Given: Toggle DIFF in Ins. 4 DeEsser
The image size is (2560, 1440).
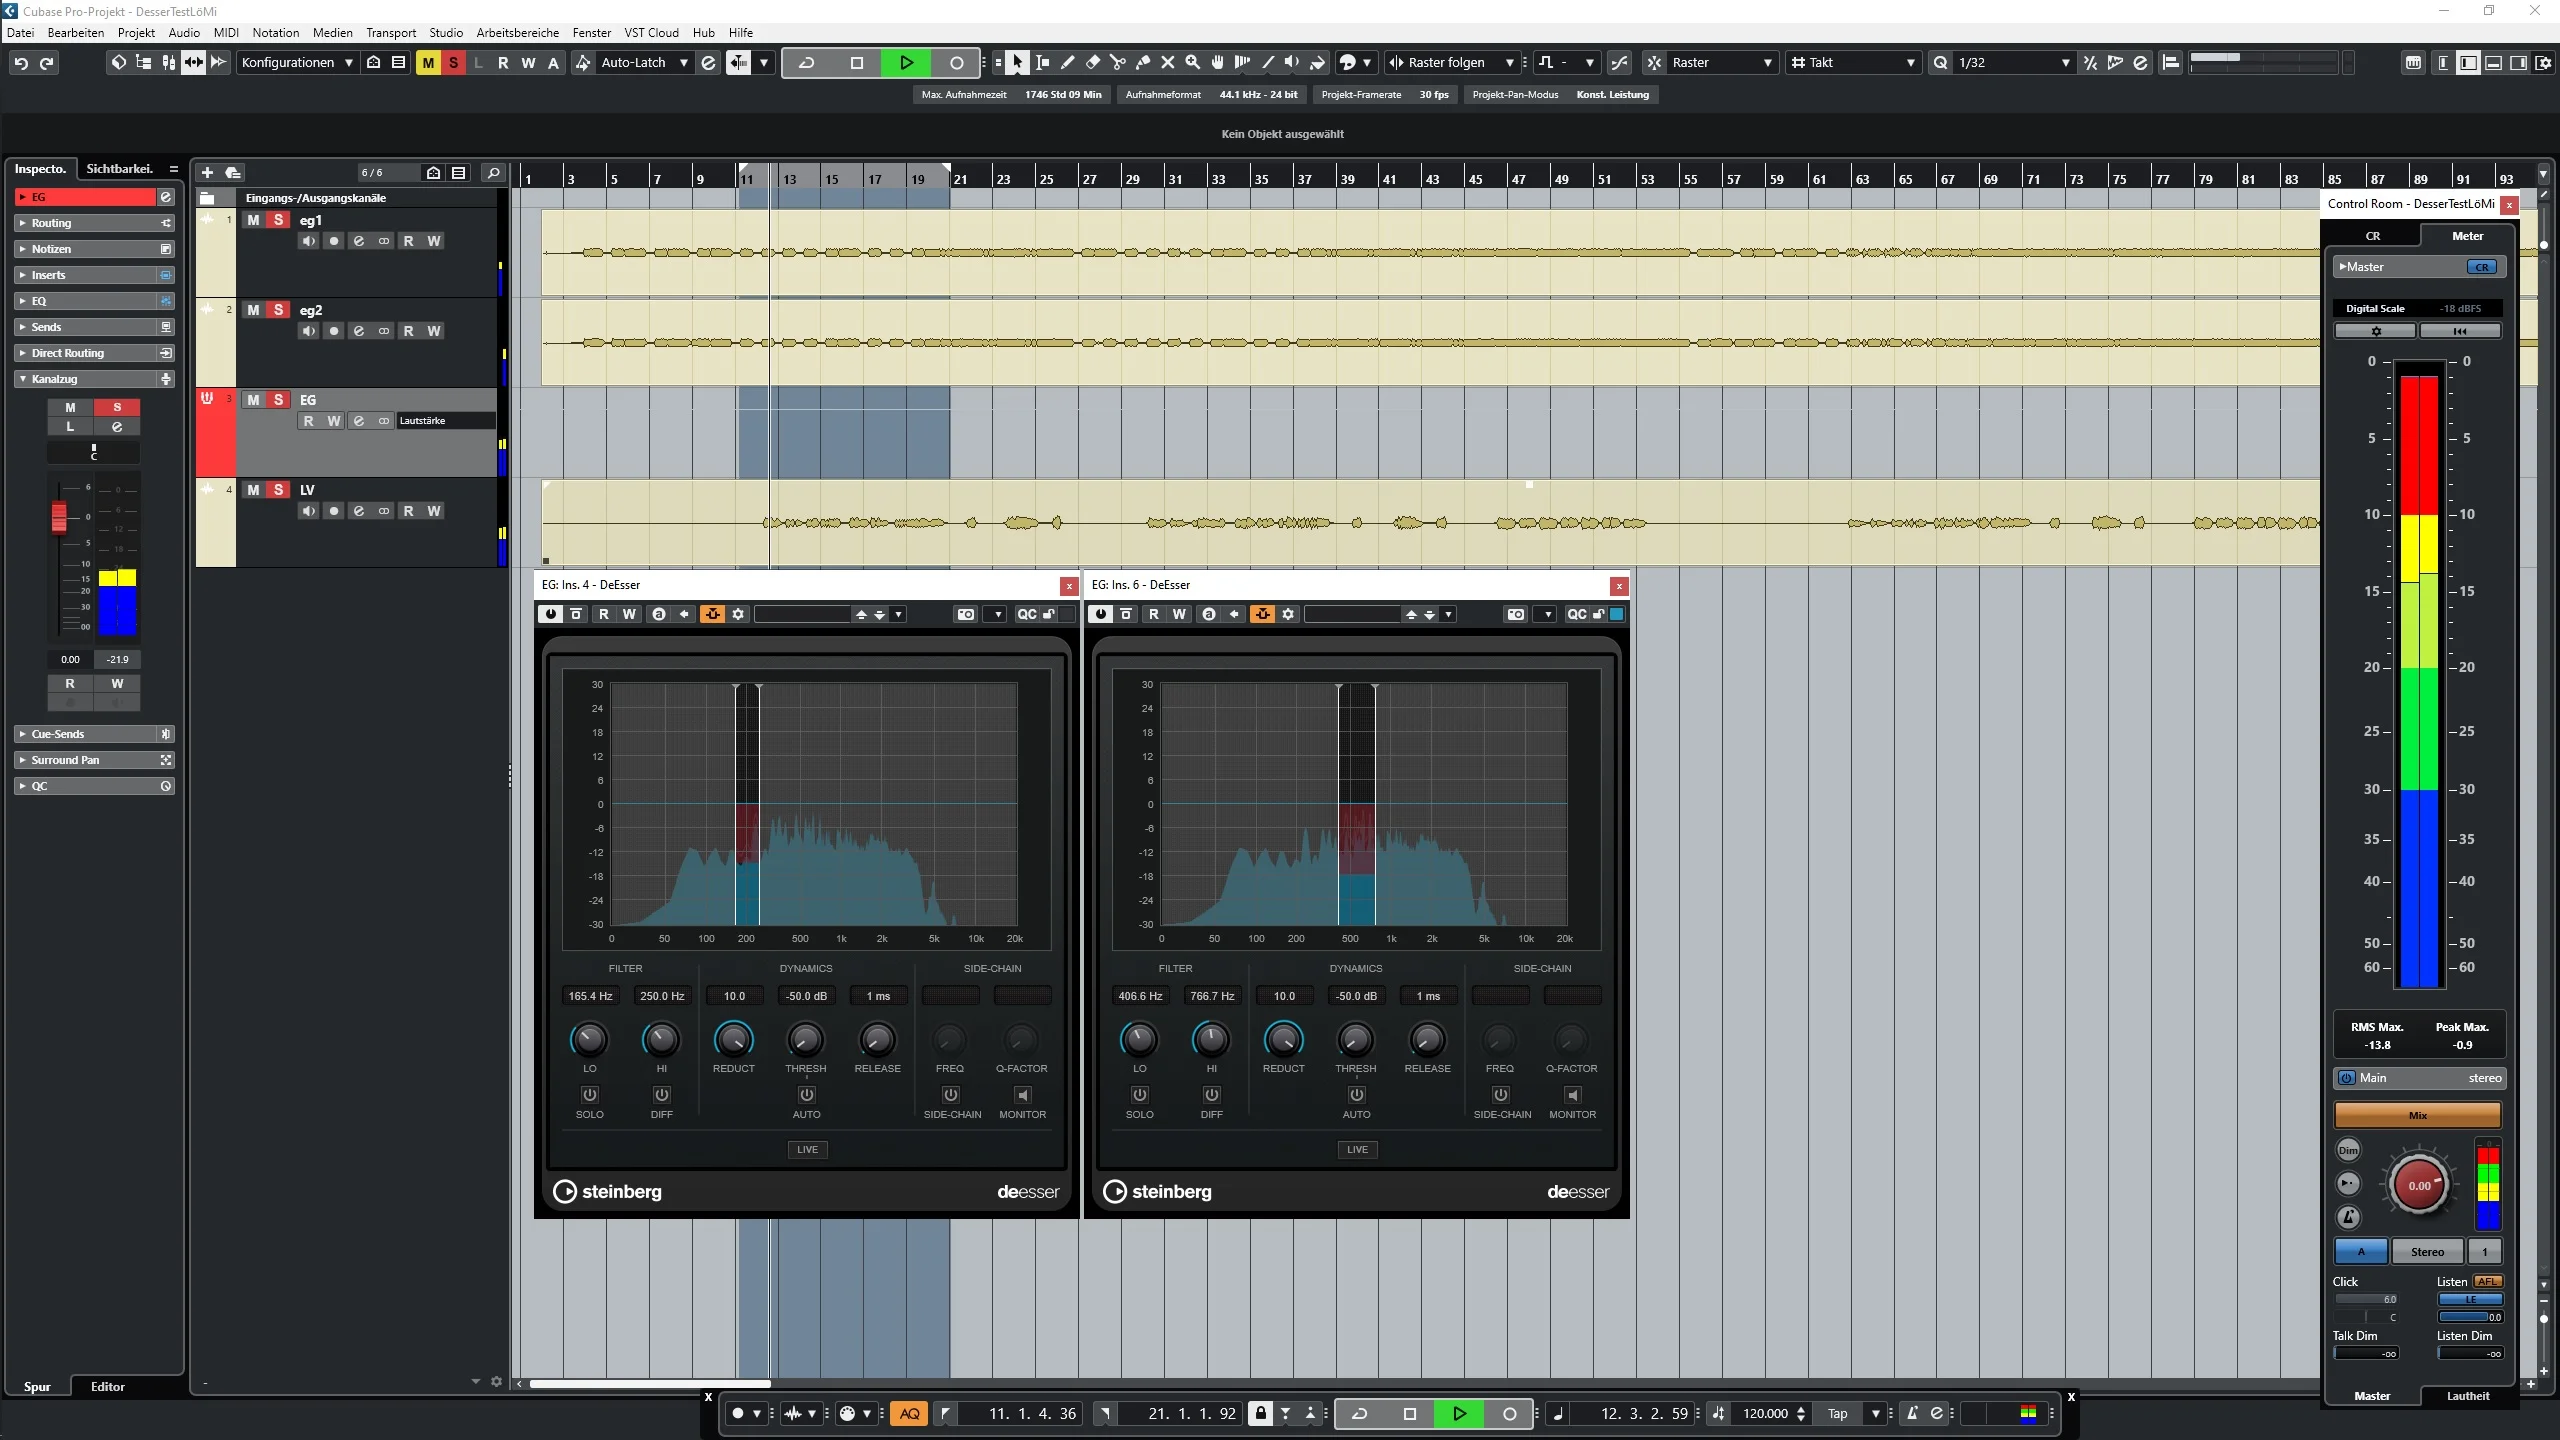Looking at the screenshot, I should tap(661, 1095).
